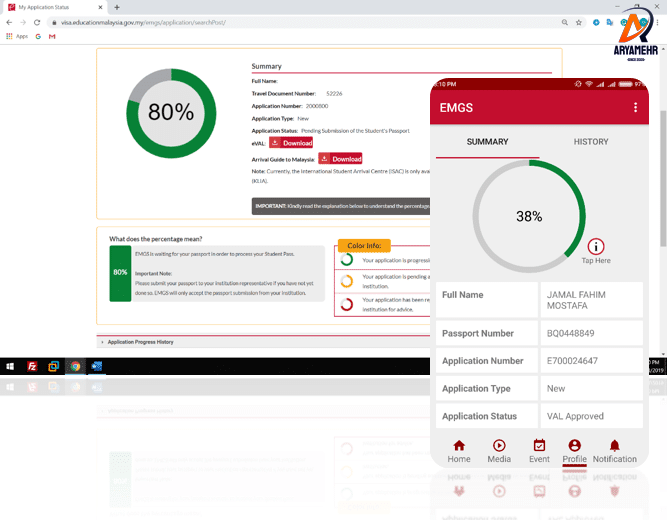Screen dimensions: 667x520
Task: Click the EMGS app title
Action: tap(456, 108)
